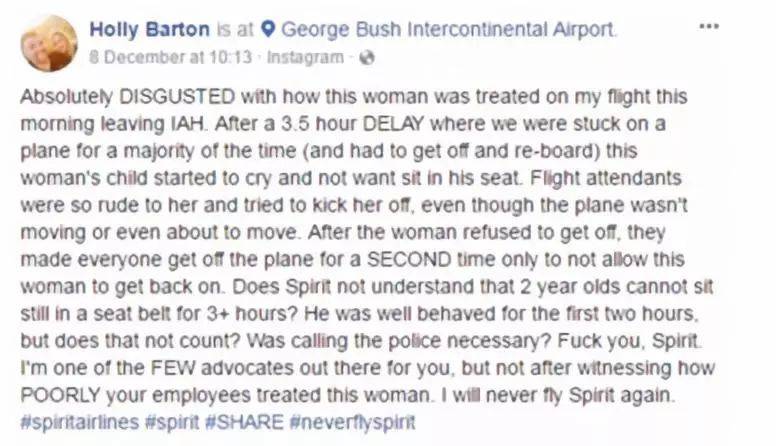Open the three-dot post options menu

point(709,26)
